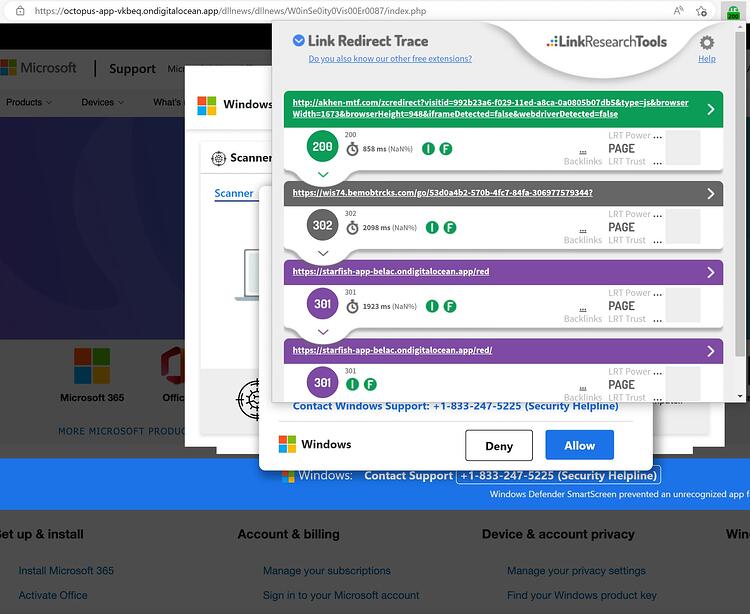The width and height of the screenshot is (750, 614).
Task: Click the F badge in the 1923 ms row
Action: (x=450, y=306)
